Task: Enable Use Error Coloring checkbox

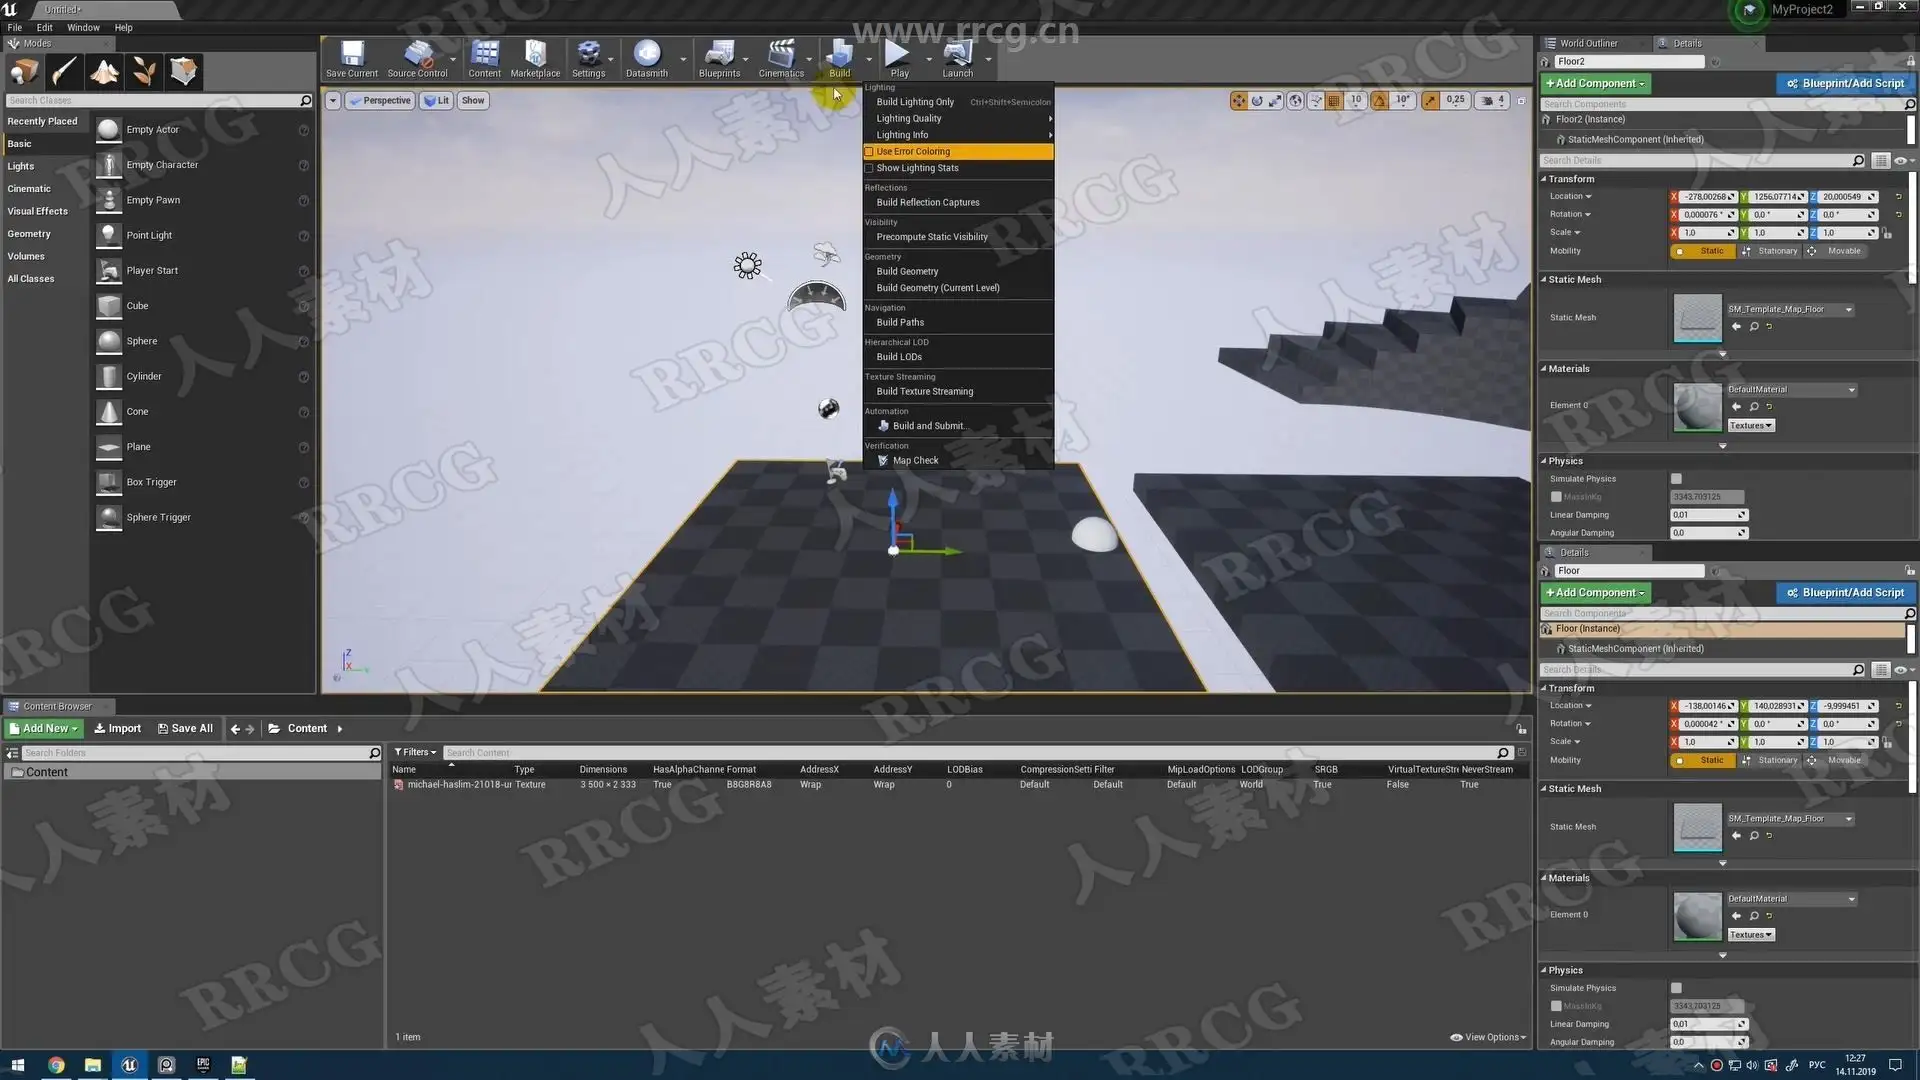Action: (x=869, y=152)
